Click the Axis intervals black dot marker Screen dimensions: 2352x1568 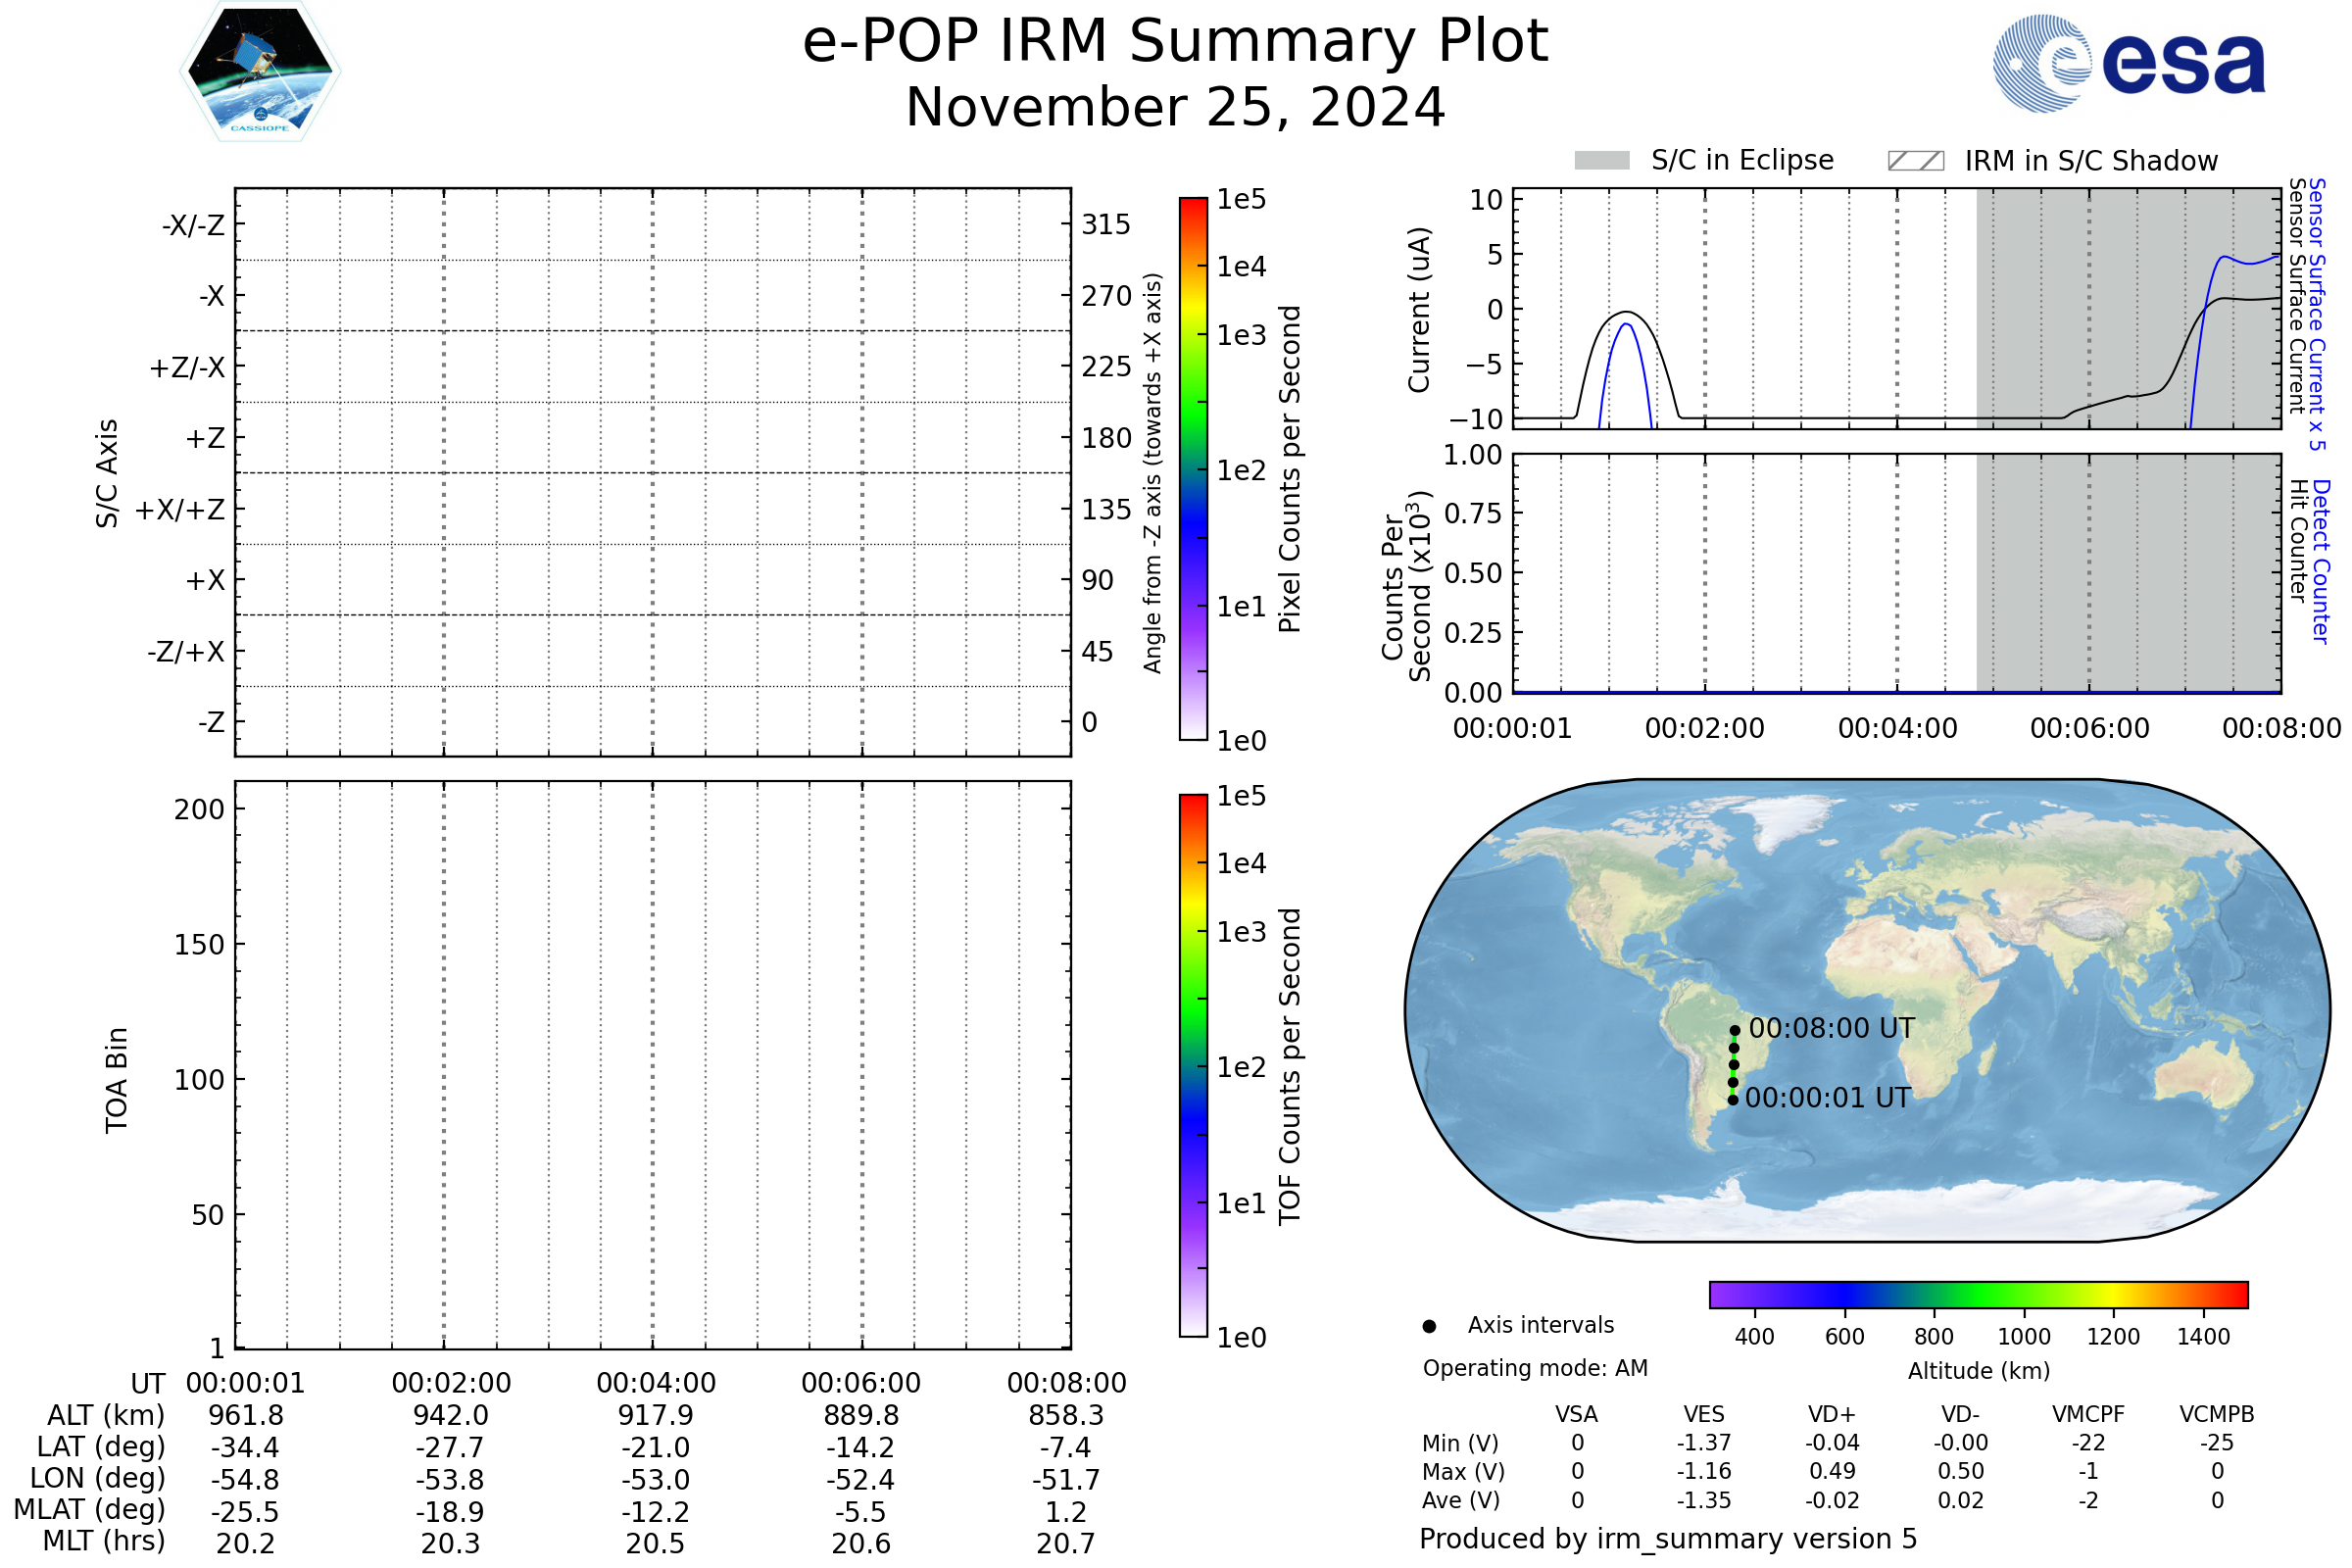pyautogui.click(x=1429, y=1326)
